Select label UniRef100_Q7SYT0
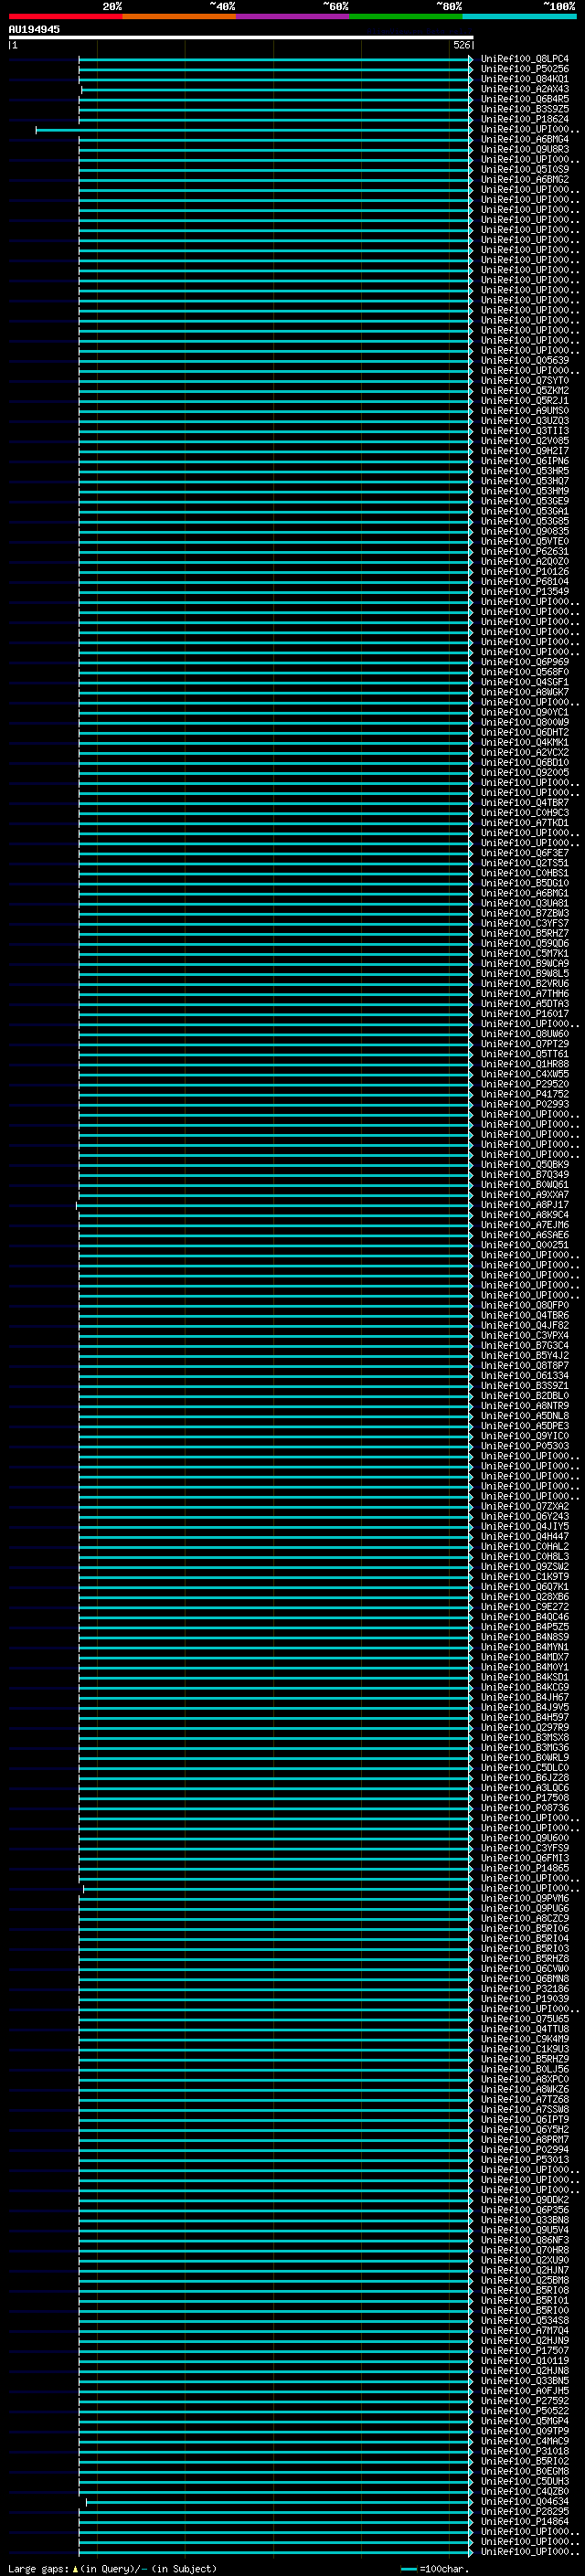The width and height of the screenshot is (585, 2576). click(525, 380)
